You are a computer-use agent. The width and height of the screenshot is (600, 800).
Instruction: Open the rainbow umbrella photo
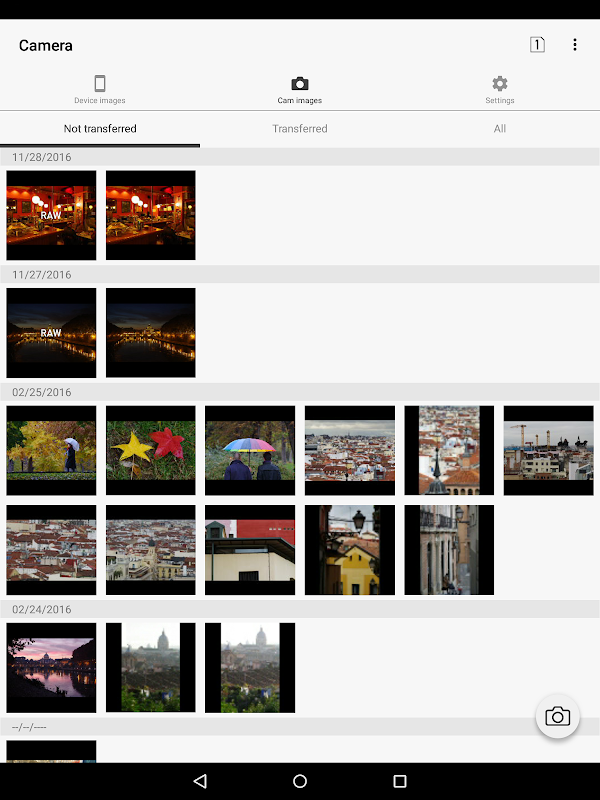pos(250,451)
